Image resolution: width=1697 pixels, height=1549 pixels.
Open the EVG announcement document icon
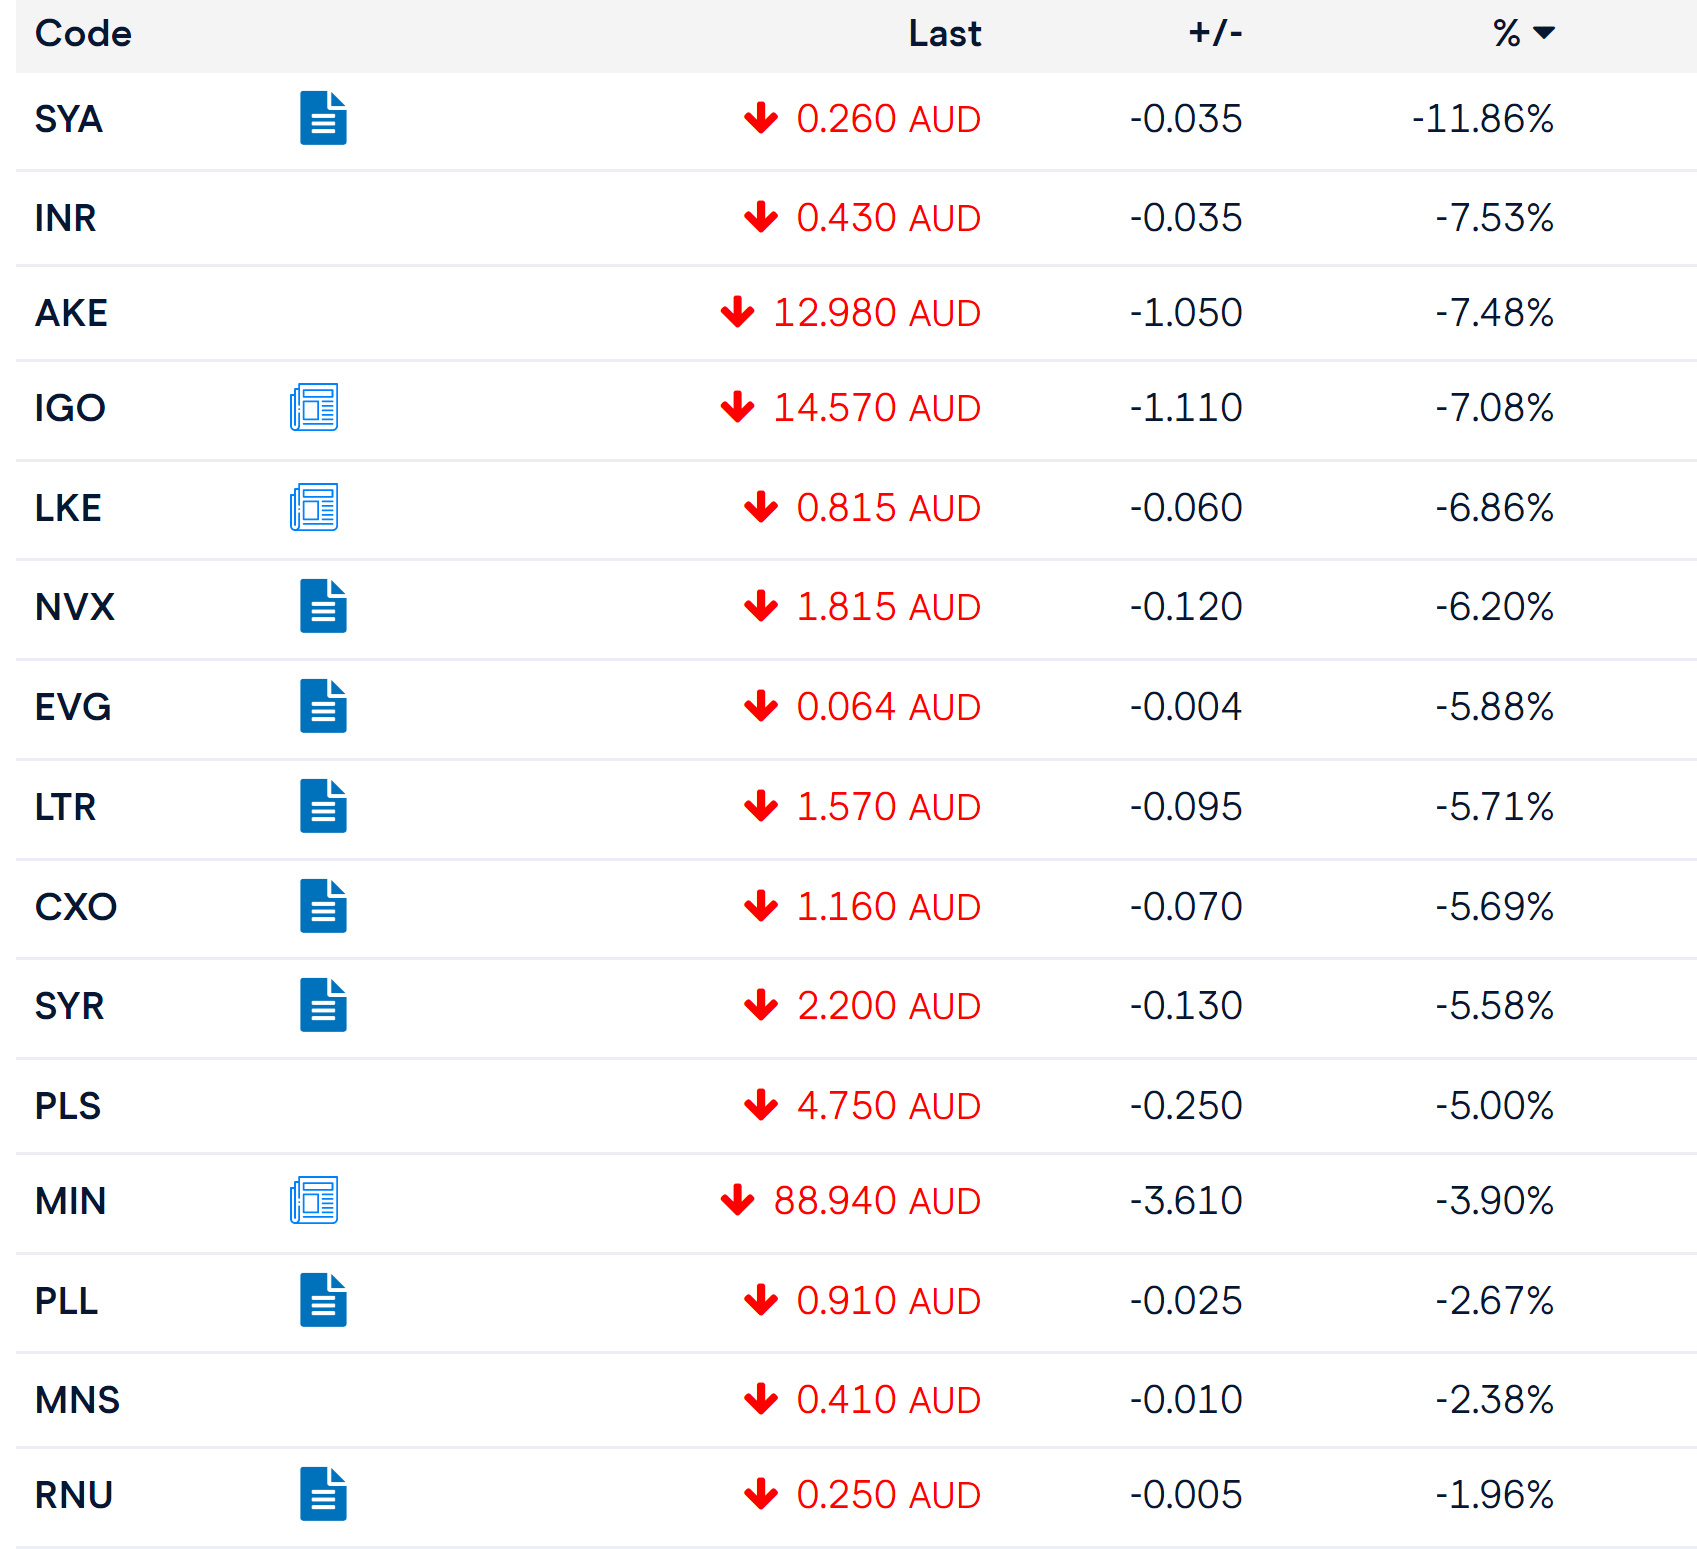[x=323, y=706]
